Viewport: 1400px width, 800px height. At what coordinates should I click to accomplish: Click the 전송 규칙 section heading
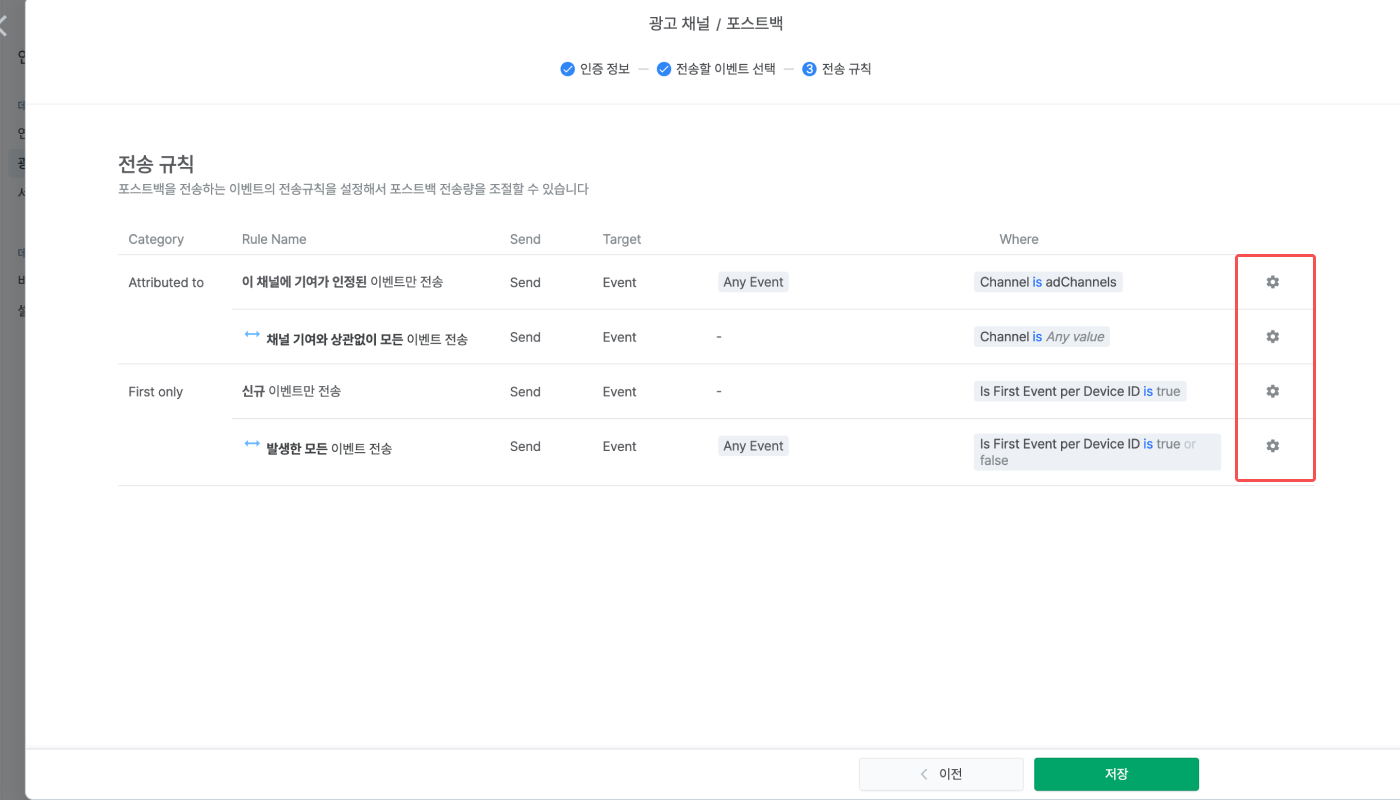tap(156, 164)
